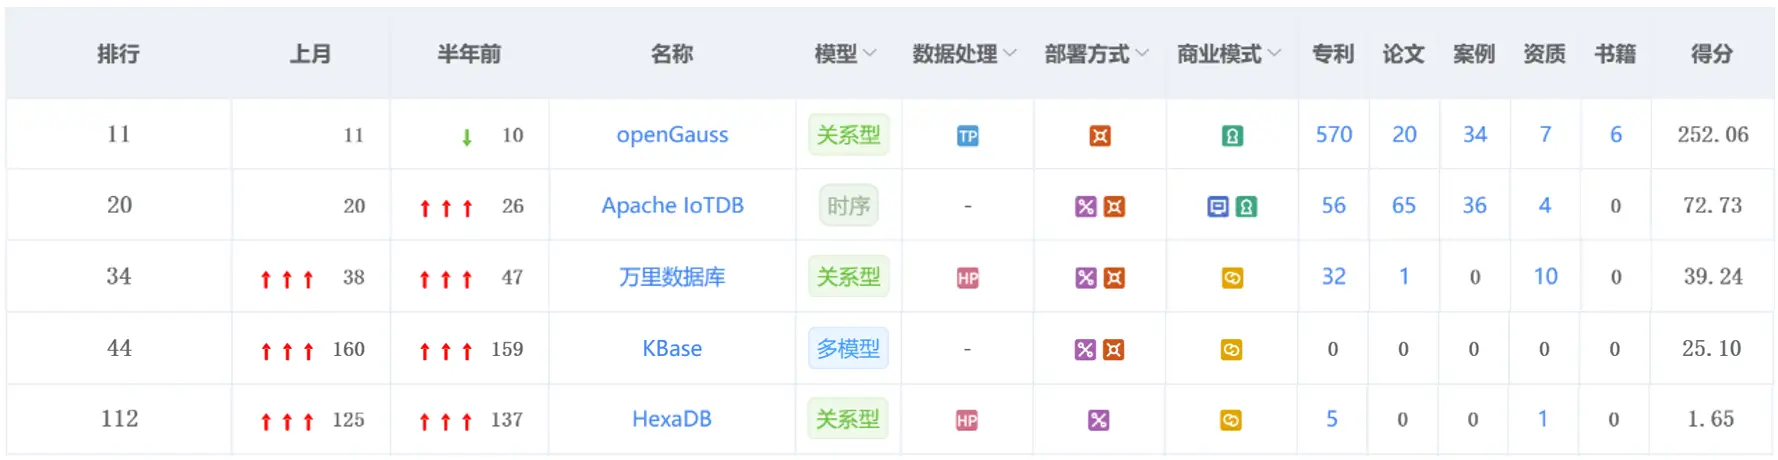Click the 专利 column header
Screen dimensions: 1778x460
point(1333,54)
